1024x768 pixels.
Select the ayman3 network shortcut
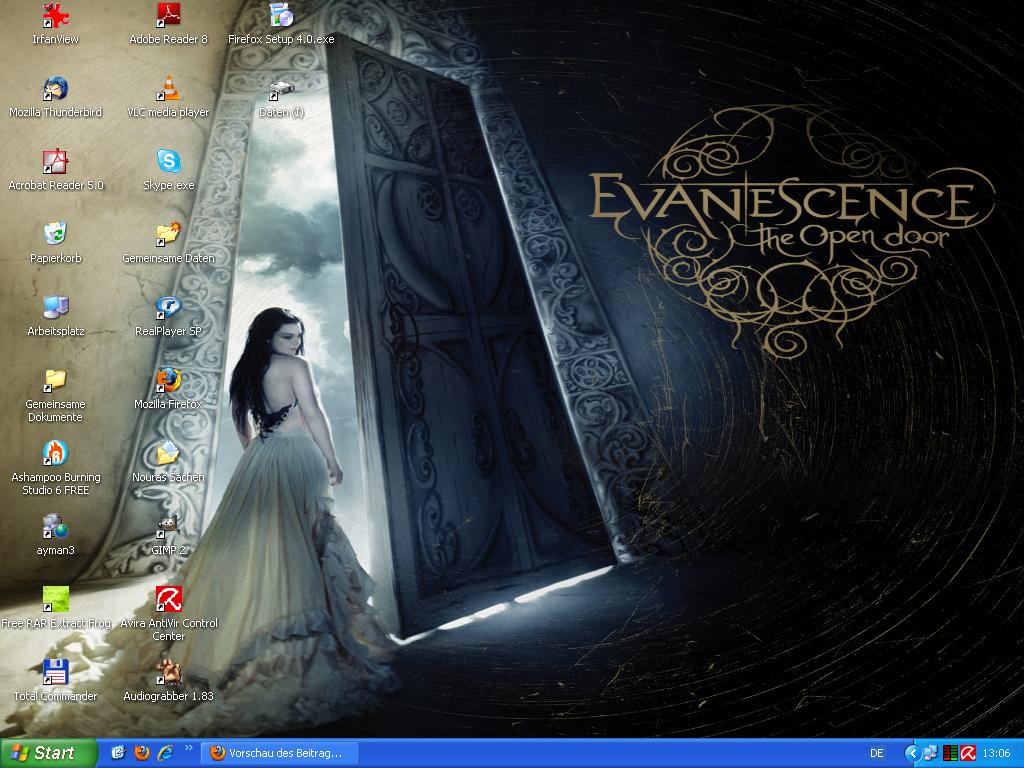[56, 526]
